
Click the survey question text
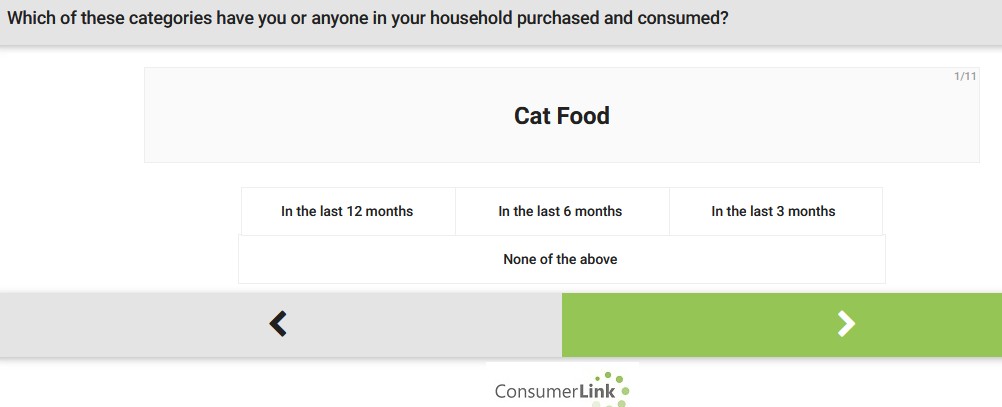click(367, 19)
